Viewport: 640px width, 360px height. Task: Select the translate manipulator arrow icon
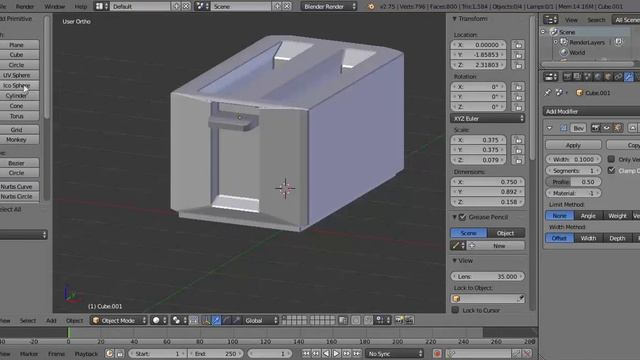pyautogui.click(x=216, y=320)
